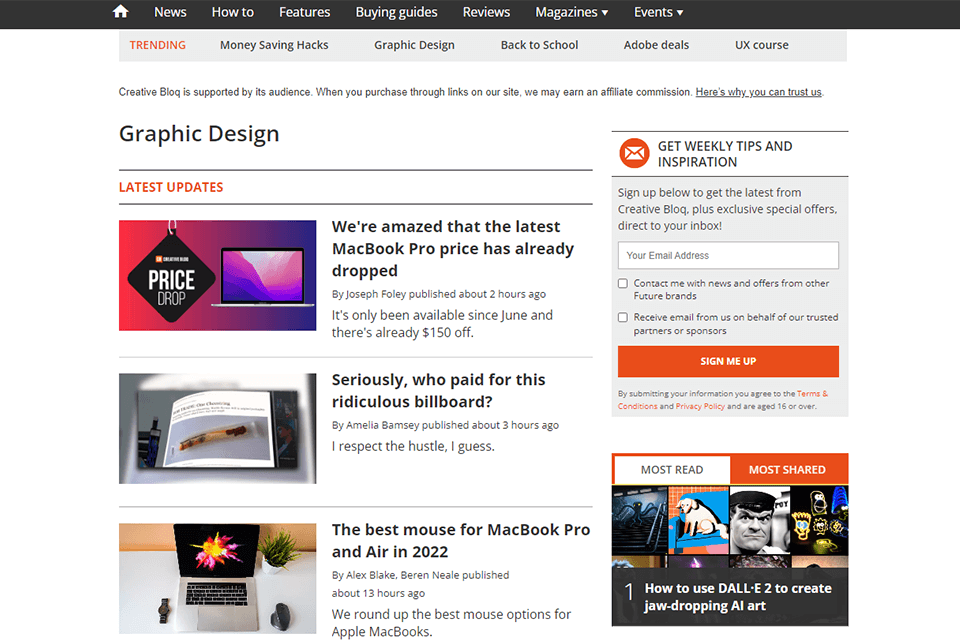Click 'By Joseph Foley published about 2 hours ago'
This screenshot has width=960, height=640.
(438, 294)
